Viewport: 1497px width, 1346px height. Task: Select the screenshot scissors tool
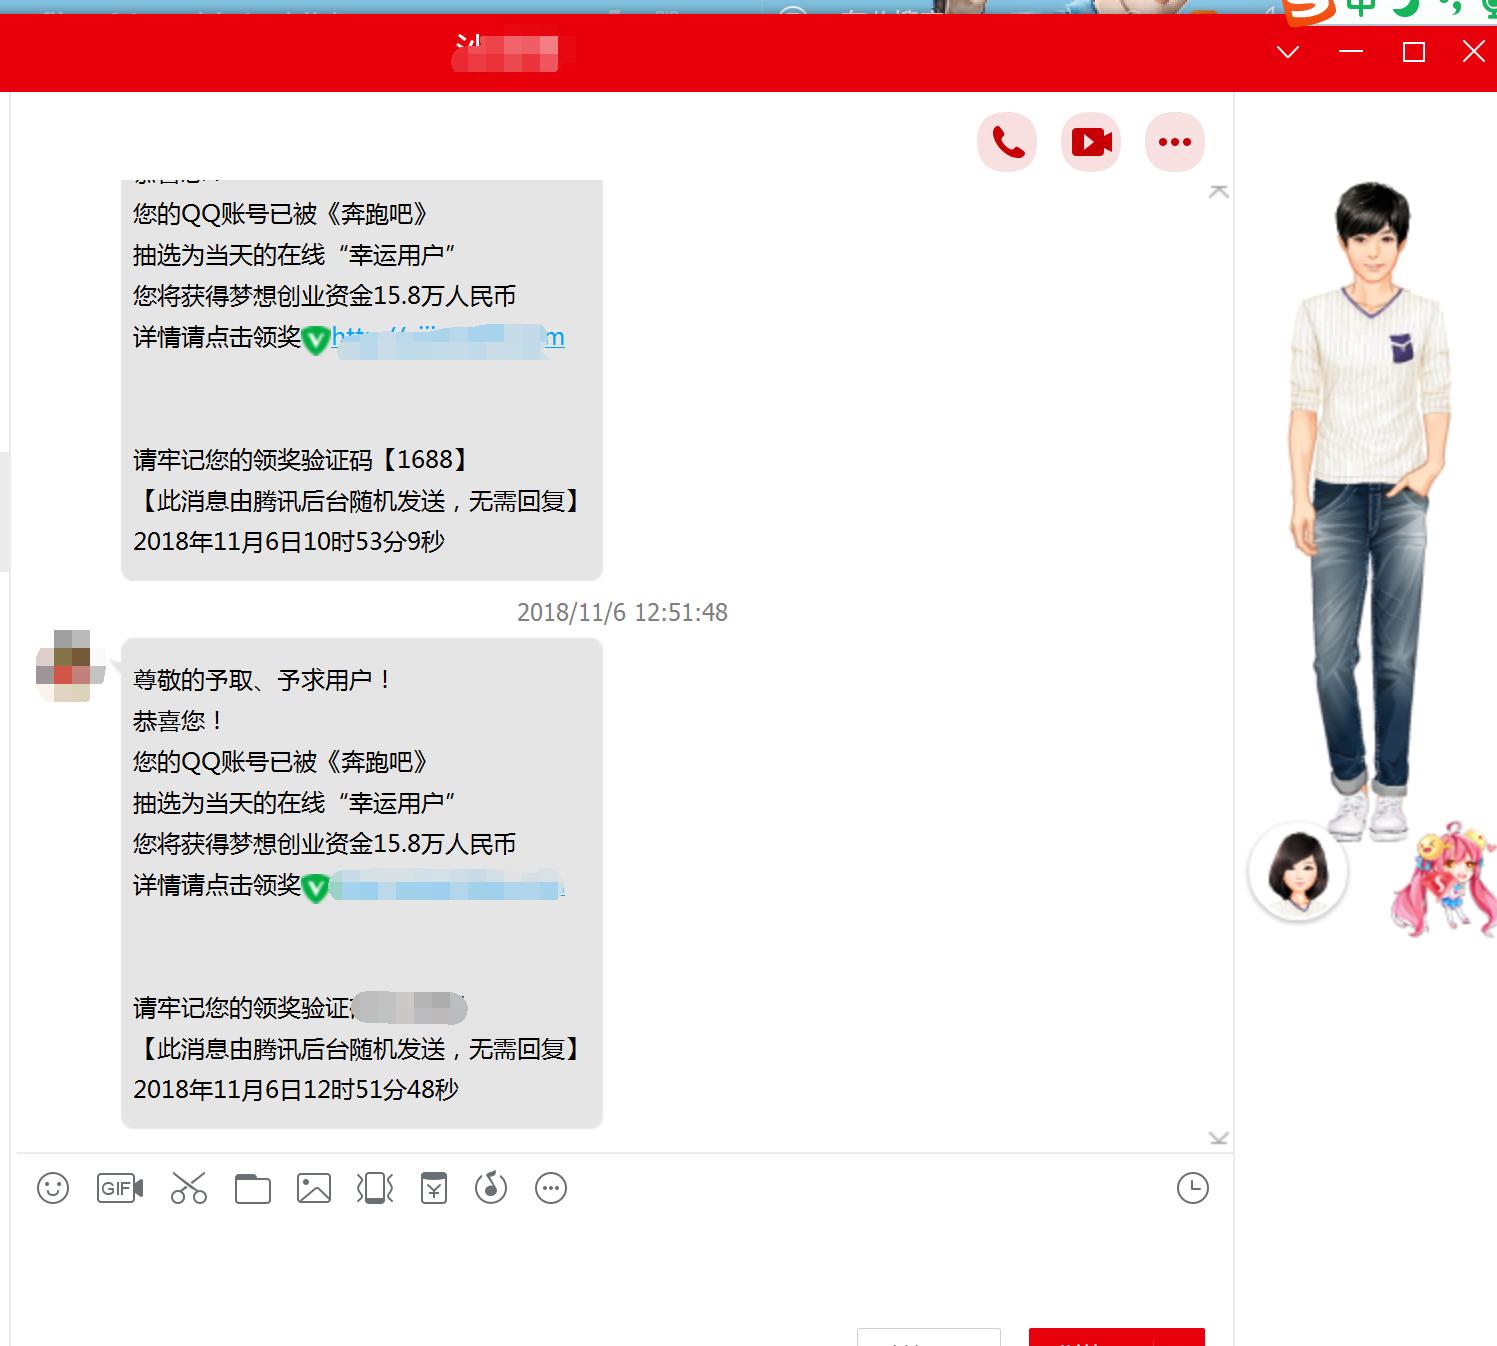point(189,1189)
